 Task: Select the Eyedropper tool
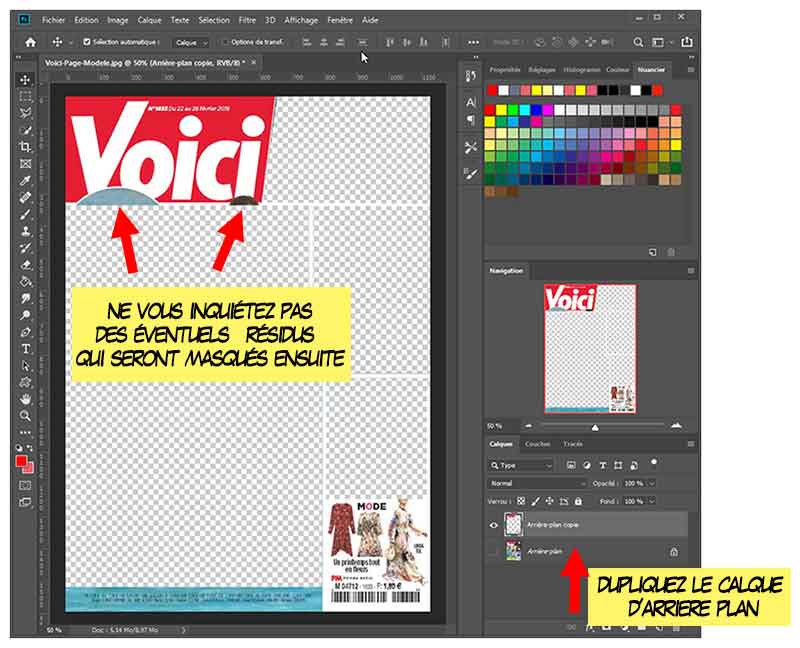click(24, 181)
